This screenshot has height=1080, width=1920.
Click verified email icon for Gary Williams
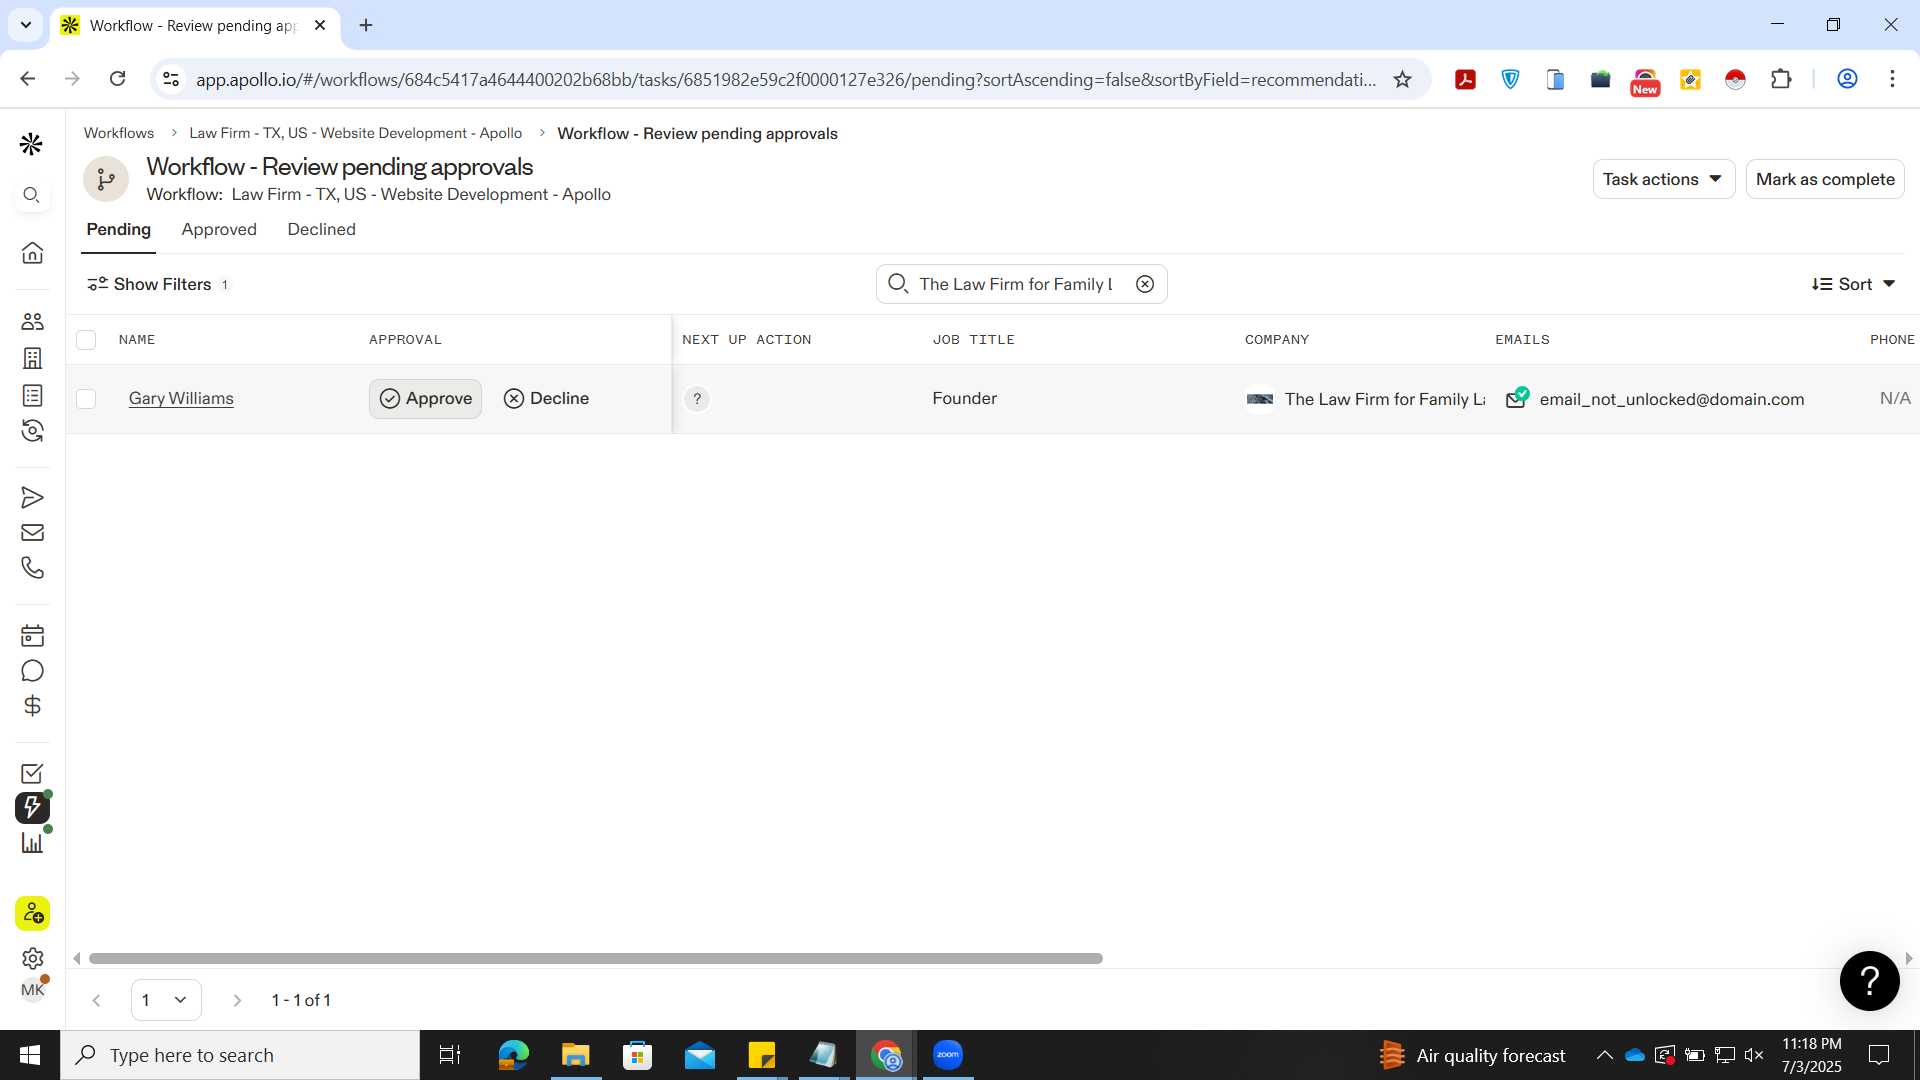1517,397
